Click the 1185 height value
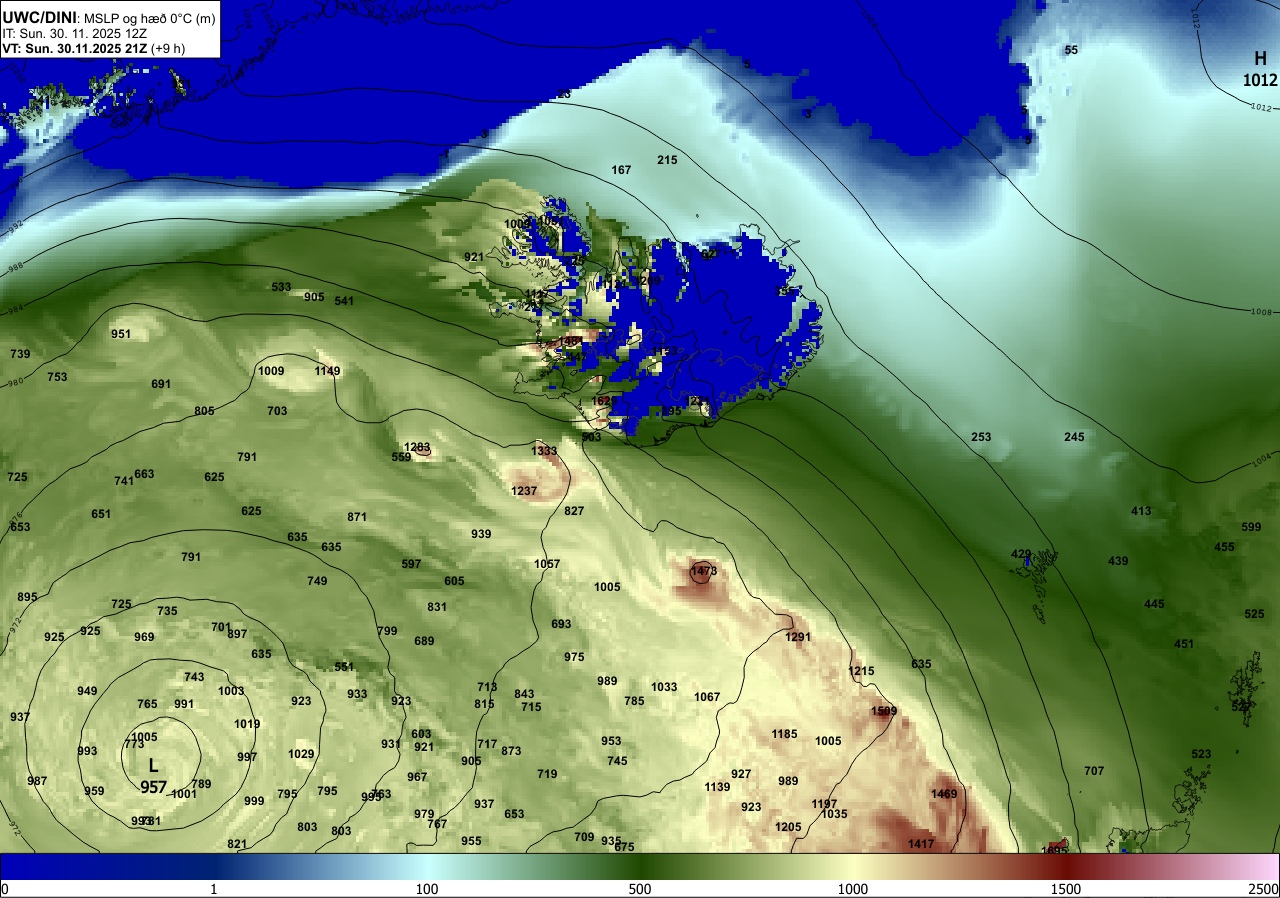This screenshot has width=1280, height=898. pyautogui.click(x=784, y=734)
